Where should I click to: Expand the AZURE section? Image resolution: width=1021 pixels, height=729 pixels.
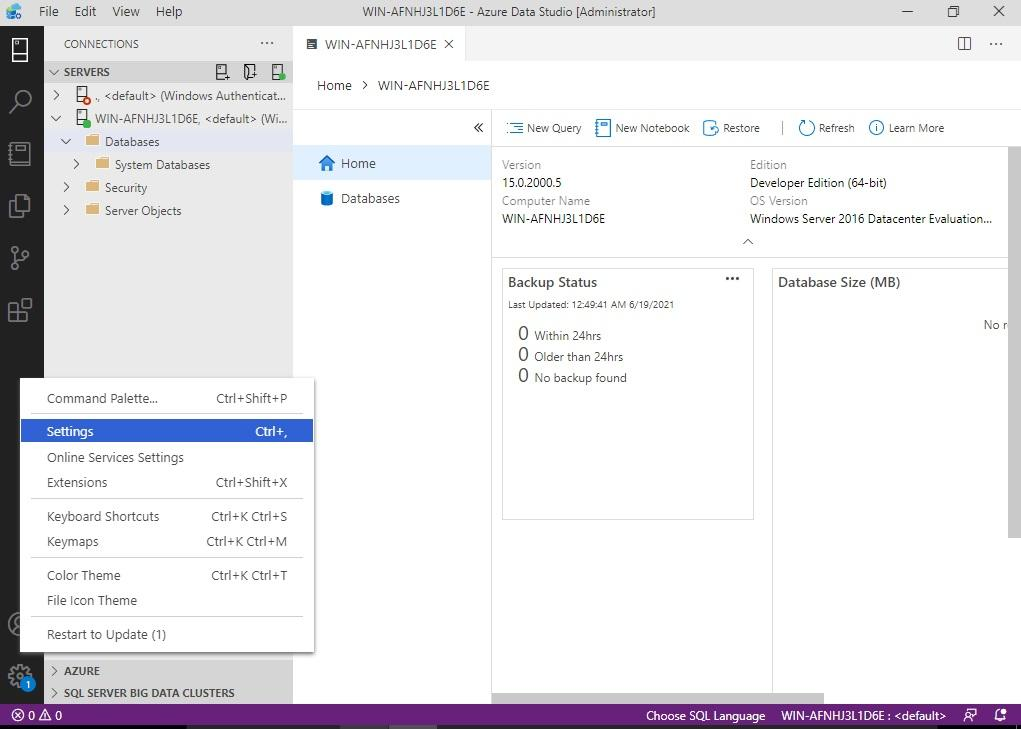tap(54, 670)
